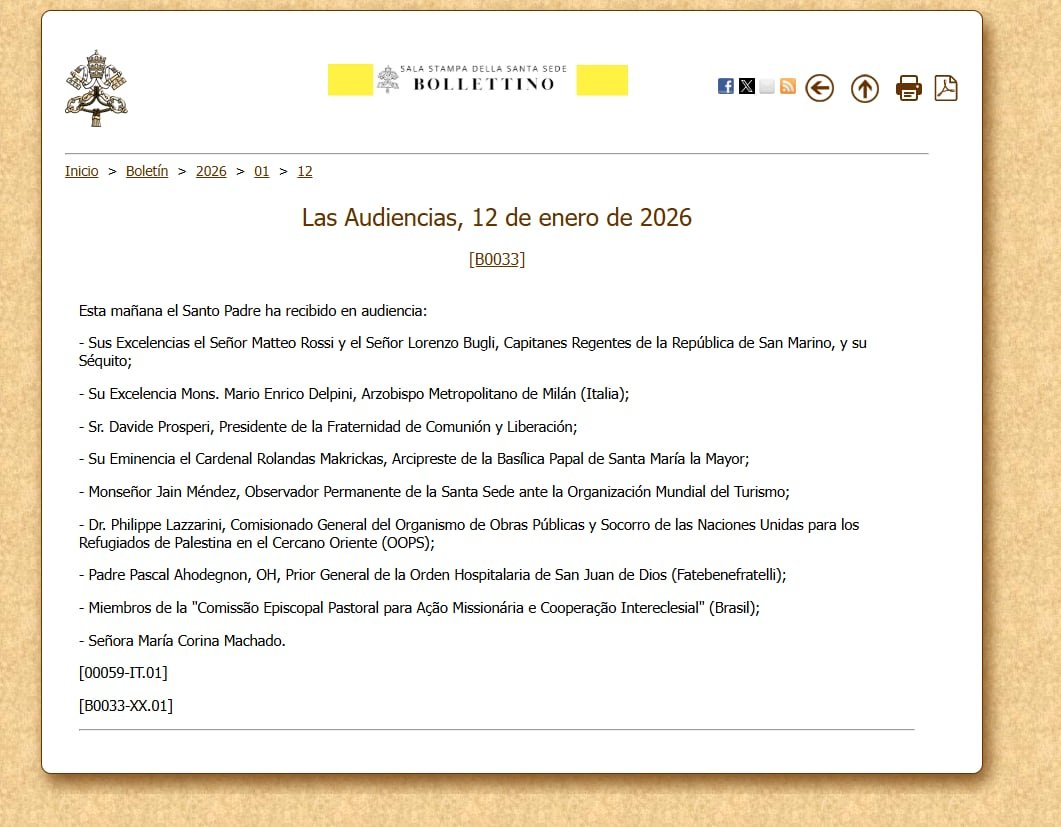Viewport: 1061px width, 827px height.
Task: Open bulletin reference B0033
Action: pos(497,259)
